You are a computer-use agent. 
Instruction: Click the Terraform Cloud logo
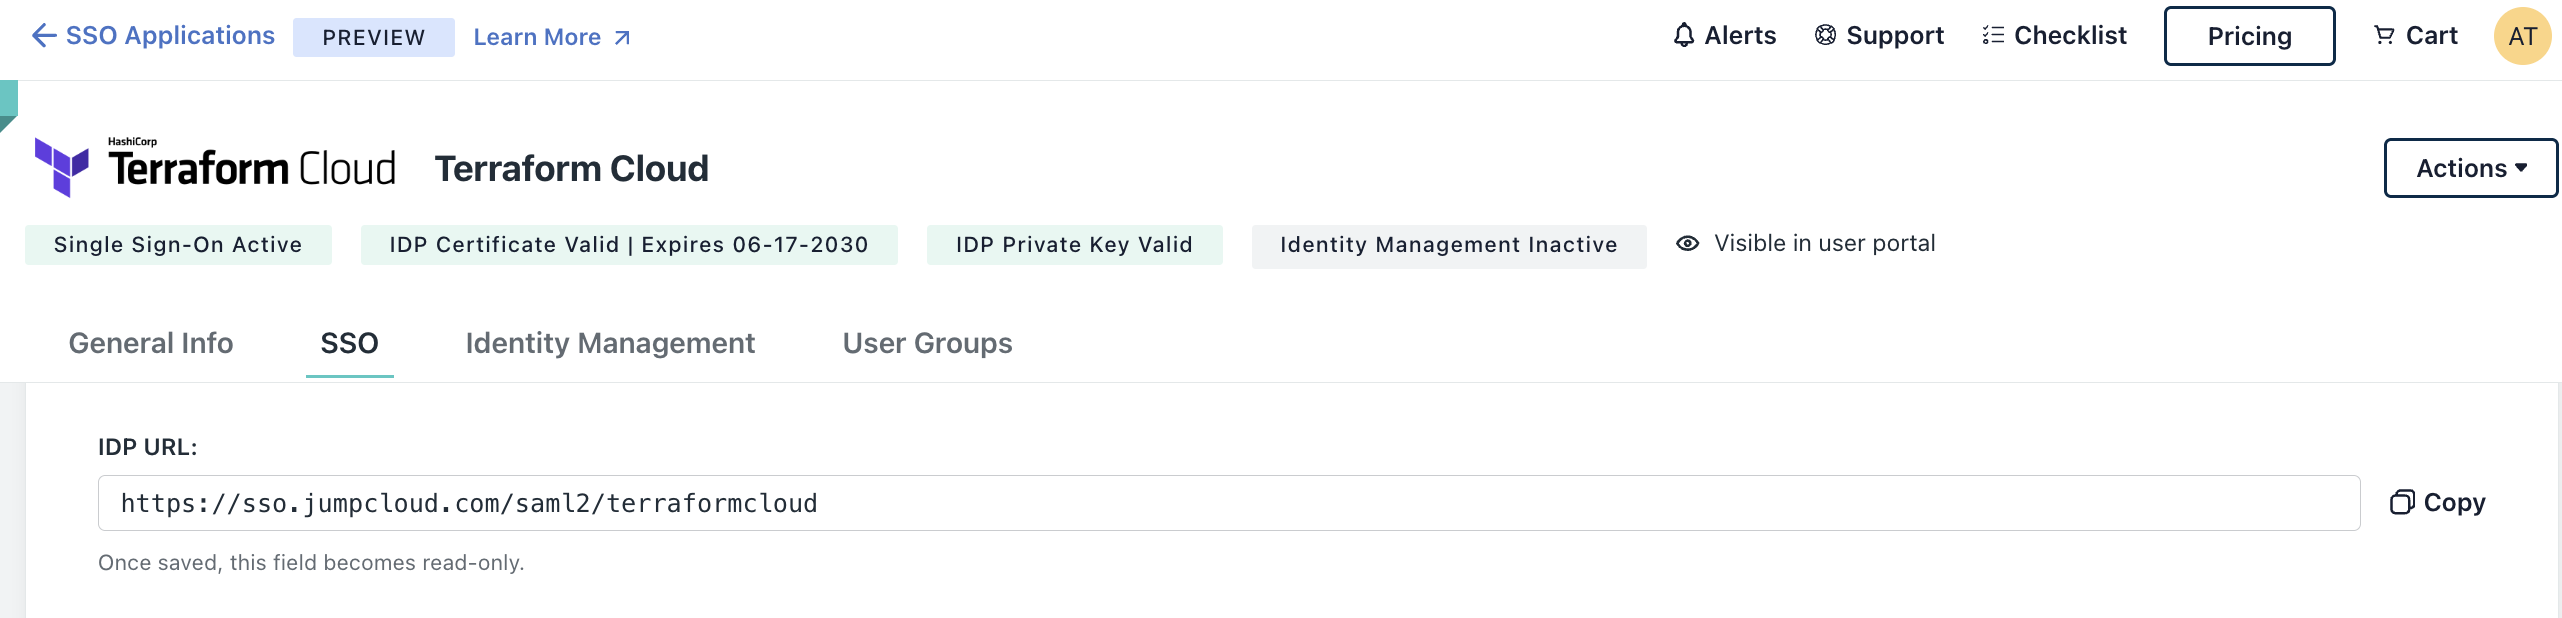[215, 167]
